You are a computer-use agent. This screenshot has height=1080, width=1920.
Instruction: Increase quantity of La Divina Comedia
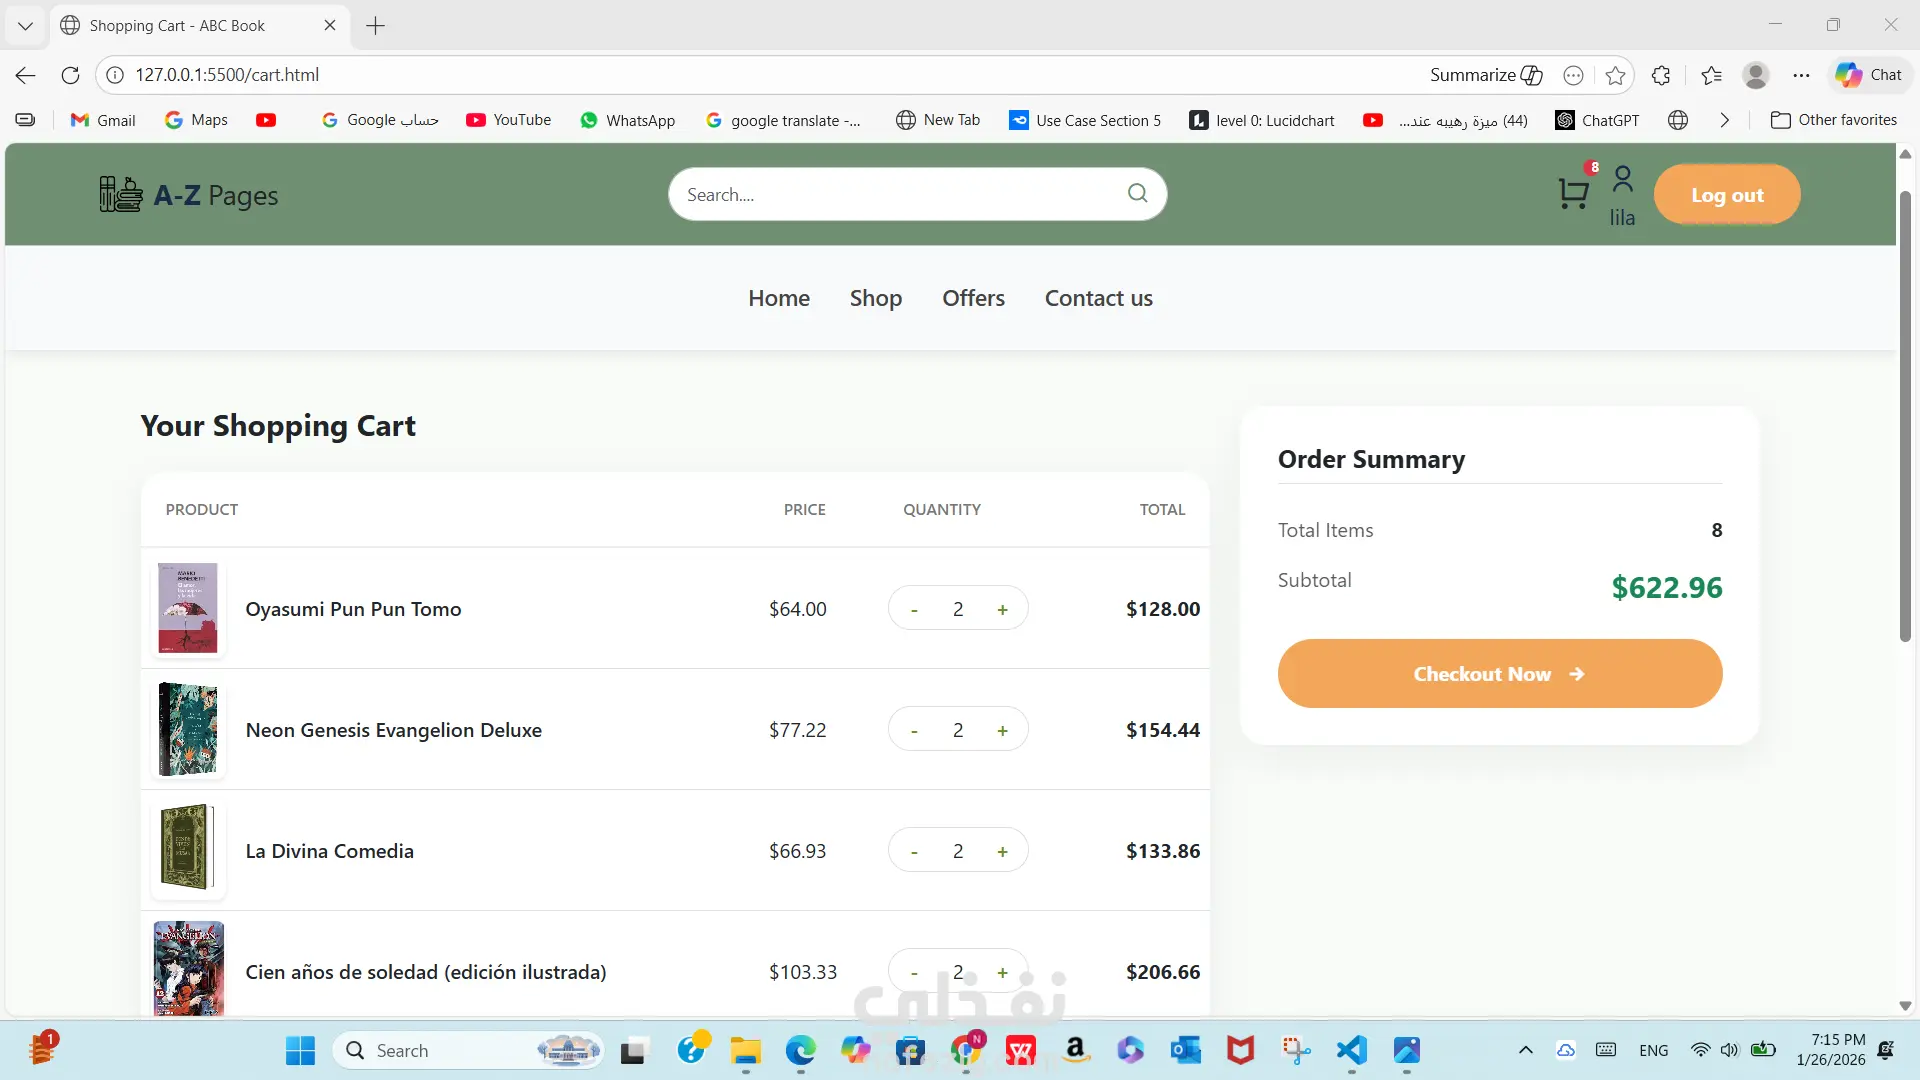(1002, 852)
